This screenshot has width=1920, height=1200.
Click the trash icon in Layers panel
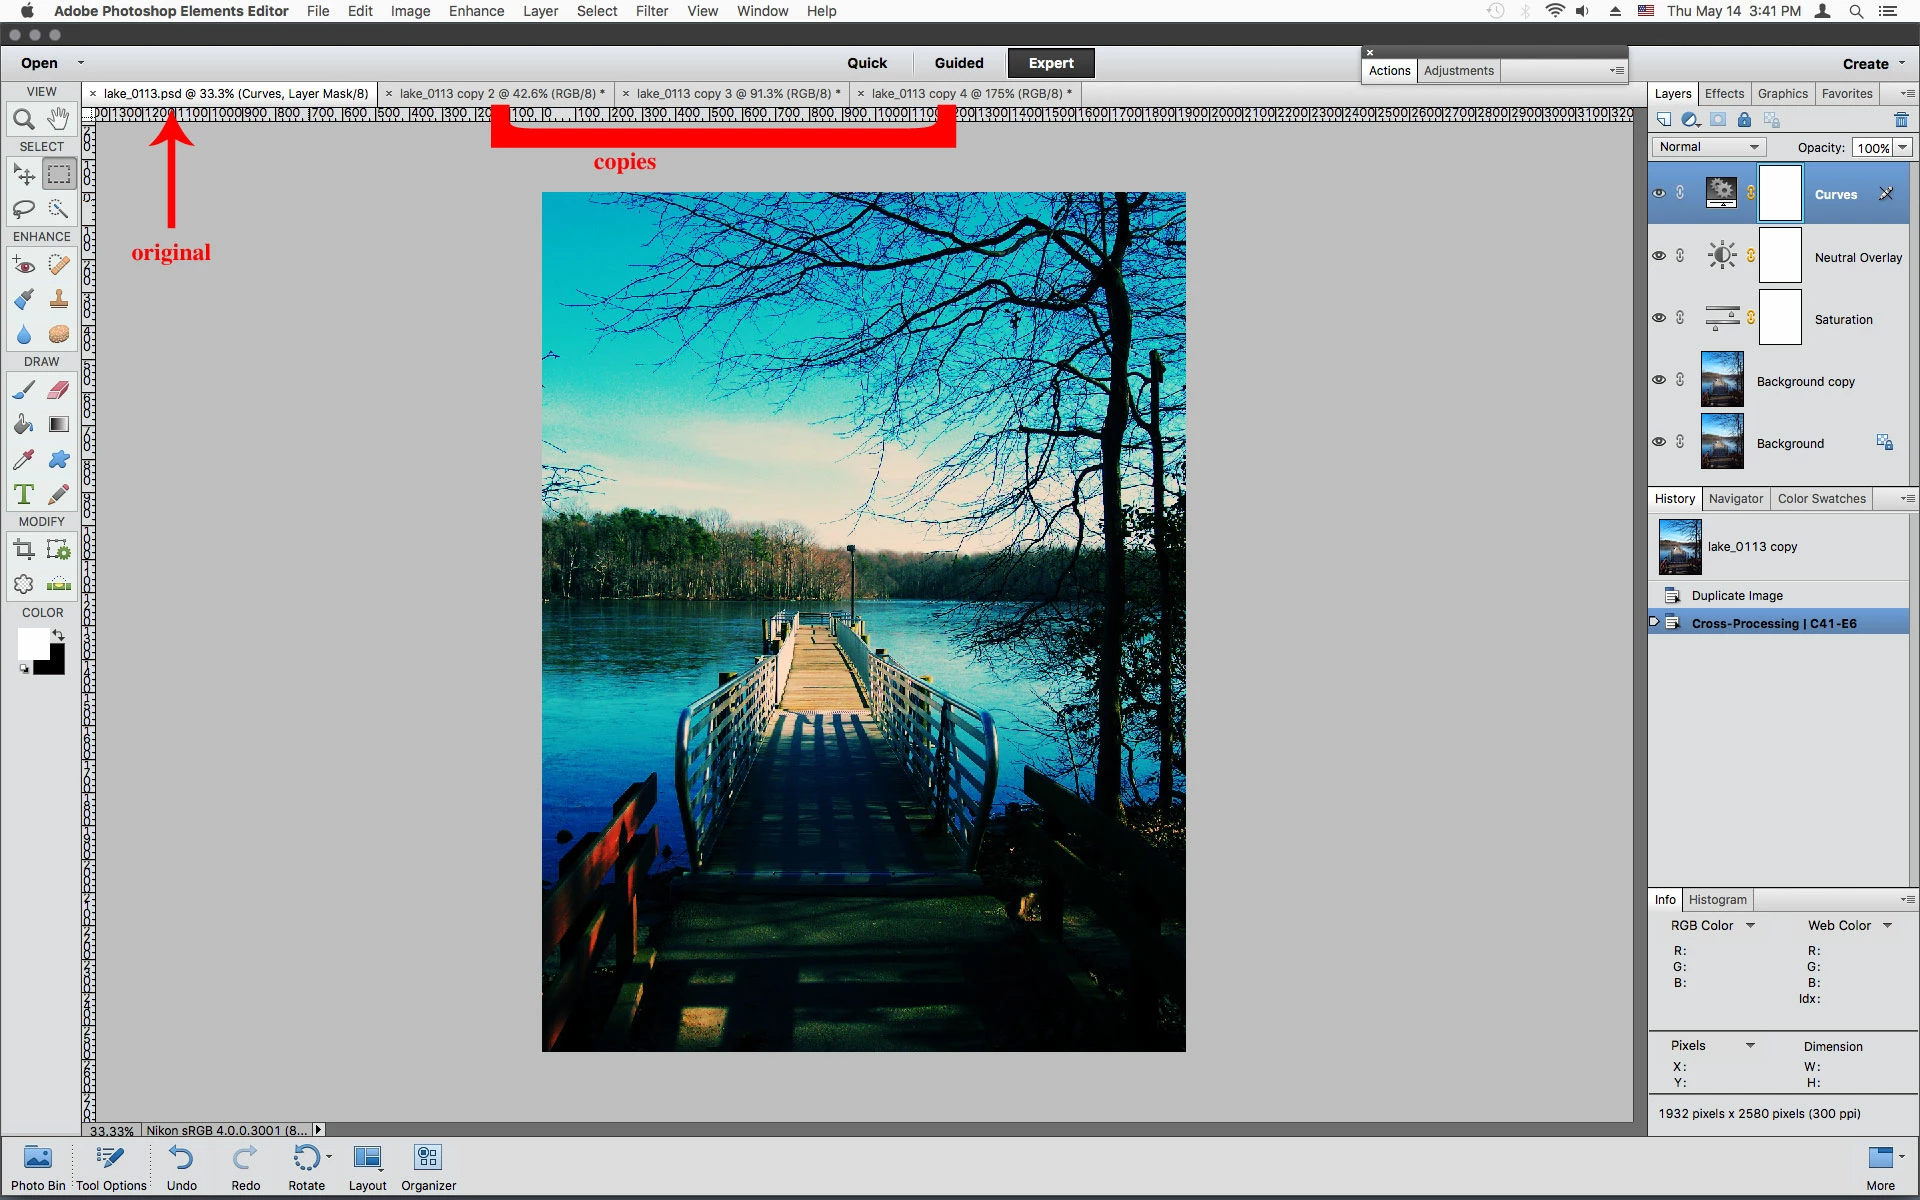pyautogui.click(x=1901, y=120)
